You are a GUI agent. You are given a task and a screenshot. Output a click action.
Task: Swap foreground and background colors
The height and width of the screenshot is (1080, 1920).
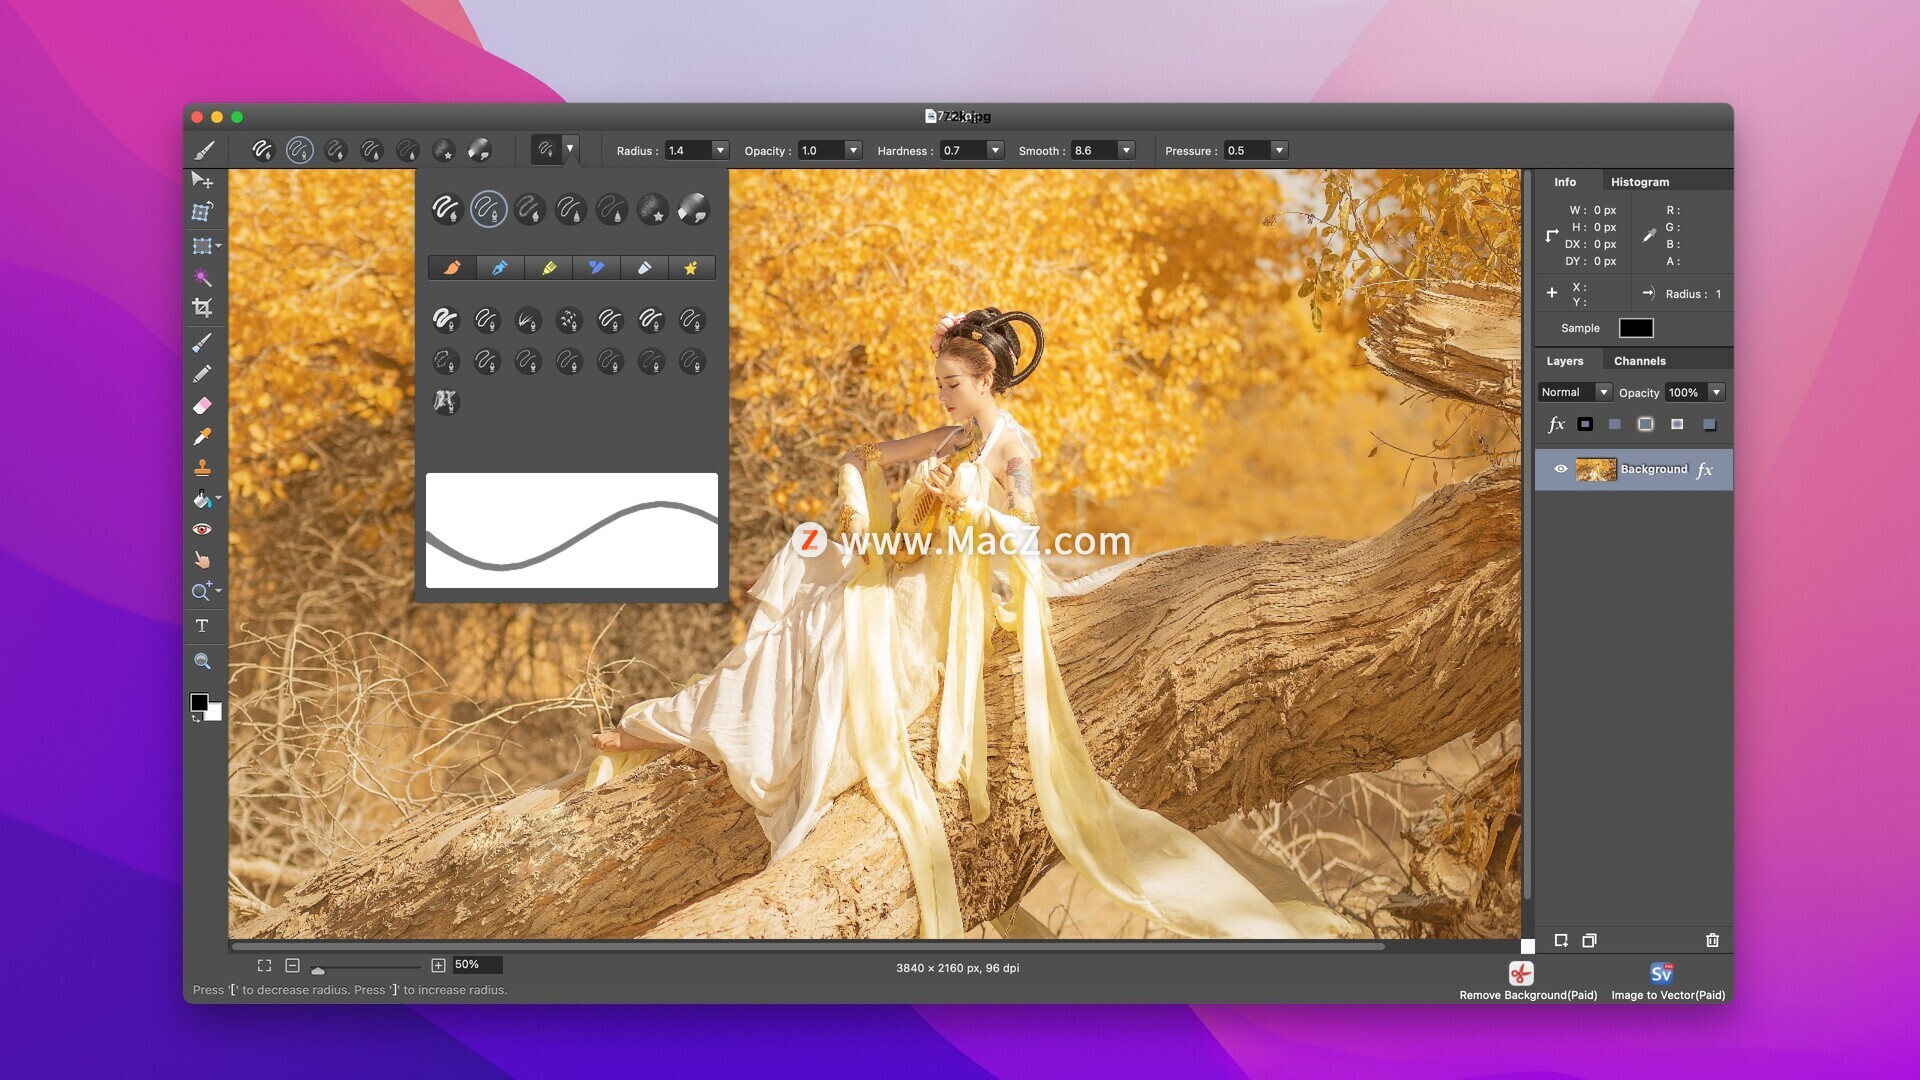click(196, 719)
